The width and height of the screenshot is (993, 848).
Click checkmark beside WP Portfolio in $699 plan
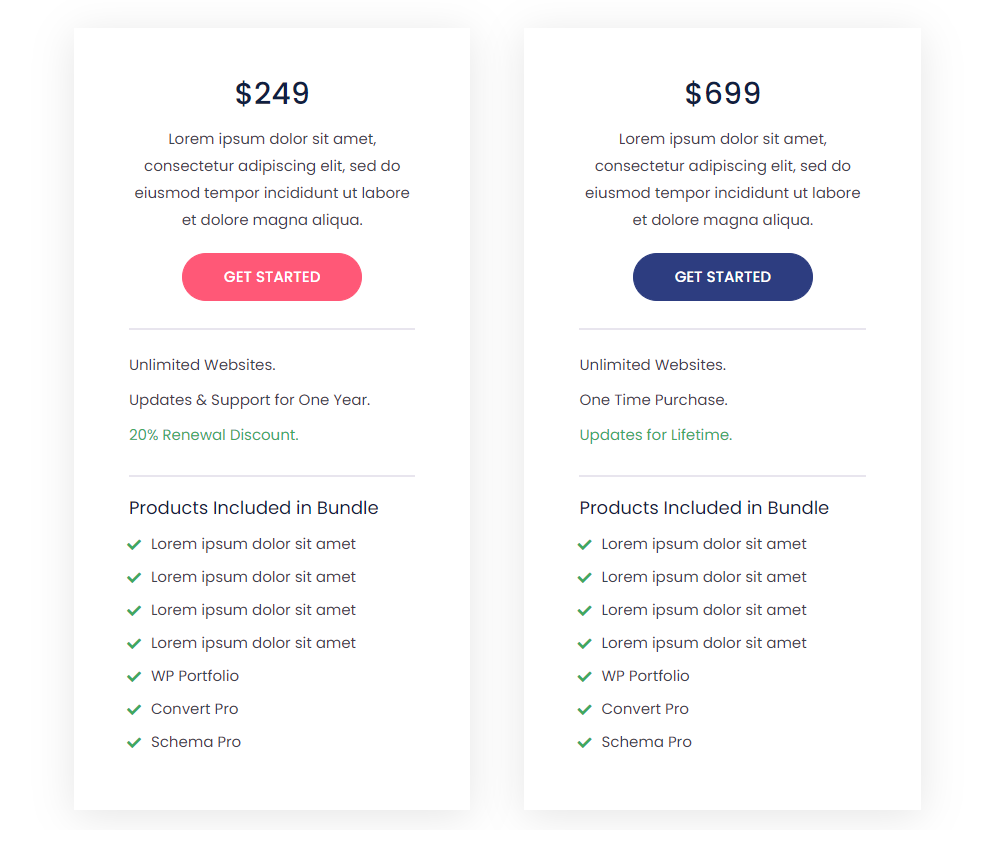pos(585,676)
